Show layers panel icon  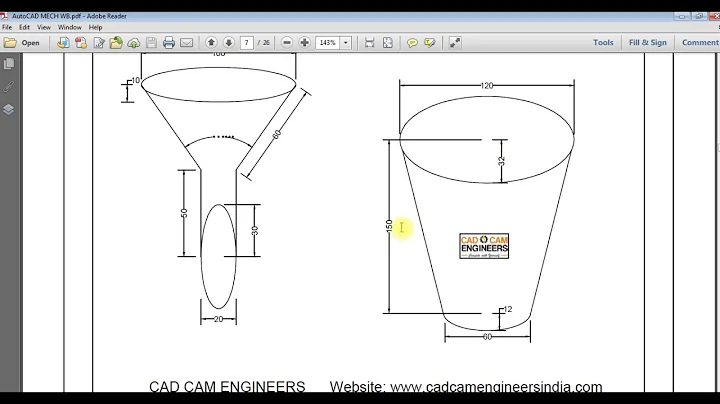click(x=9, y=109)
